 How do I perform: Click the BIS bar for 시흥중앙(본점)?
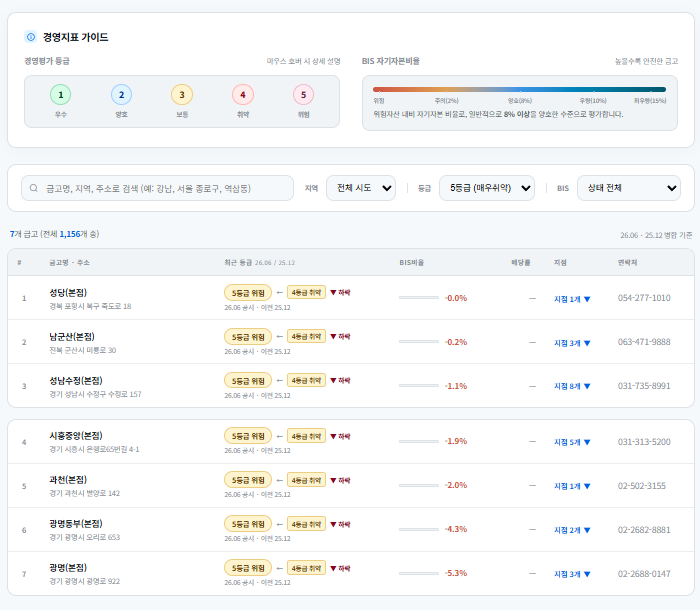419,441
